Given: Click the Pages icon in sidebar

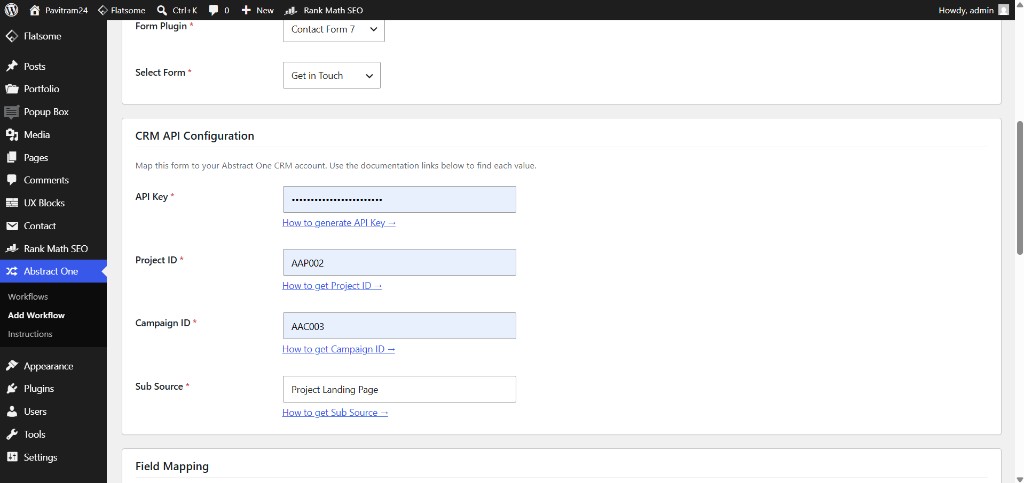Looking at the screenshot, I should pyautogui.click(x=12, y=157).
